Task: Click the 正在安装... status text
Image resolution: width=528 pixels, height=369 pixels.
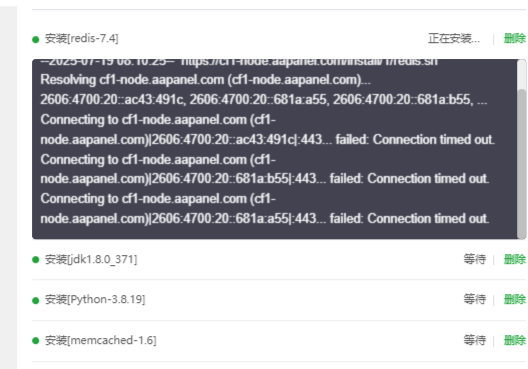Action: (x=454, y=38)
